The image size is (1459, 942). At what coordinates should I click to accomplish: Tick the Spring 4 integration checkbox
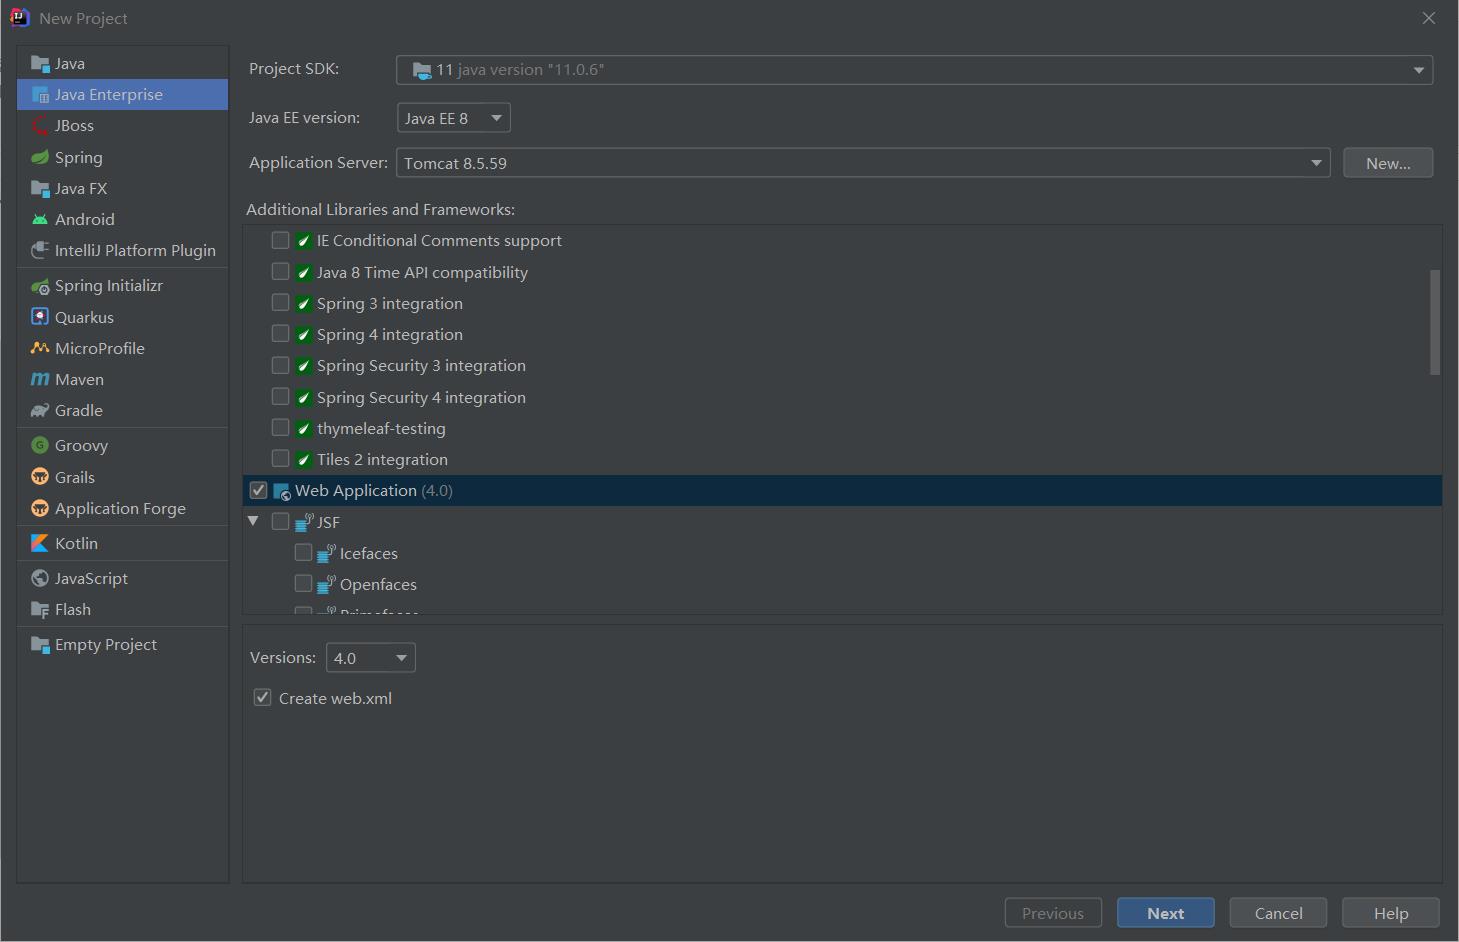click(x=280, y=333)
